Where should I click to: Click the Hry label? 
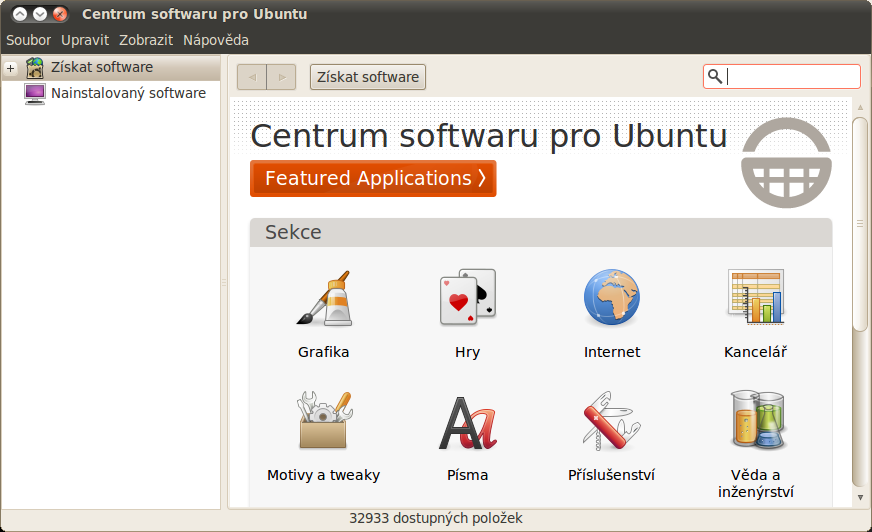468,352
